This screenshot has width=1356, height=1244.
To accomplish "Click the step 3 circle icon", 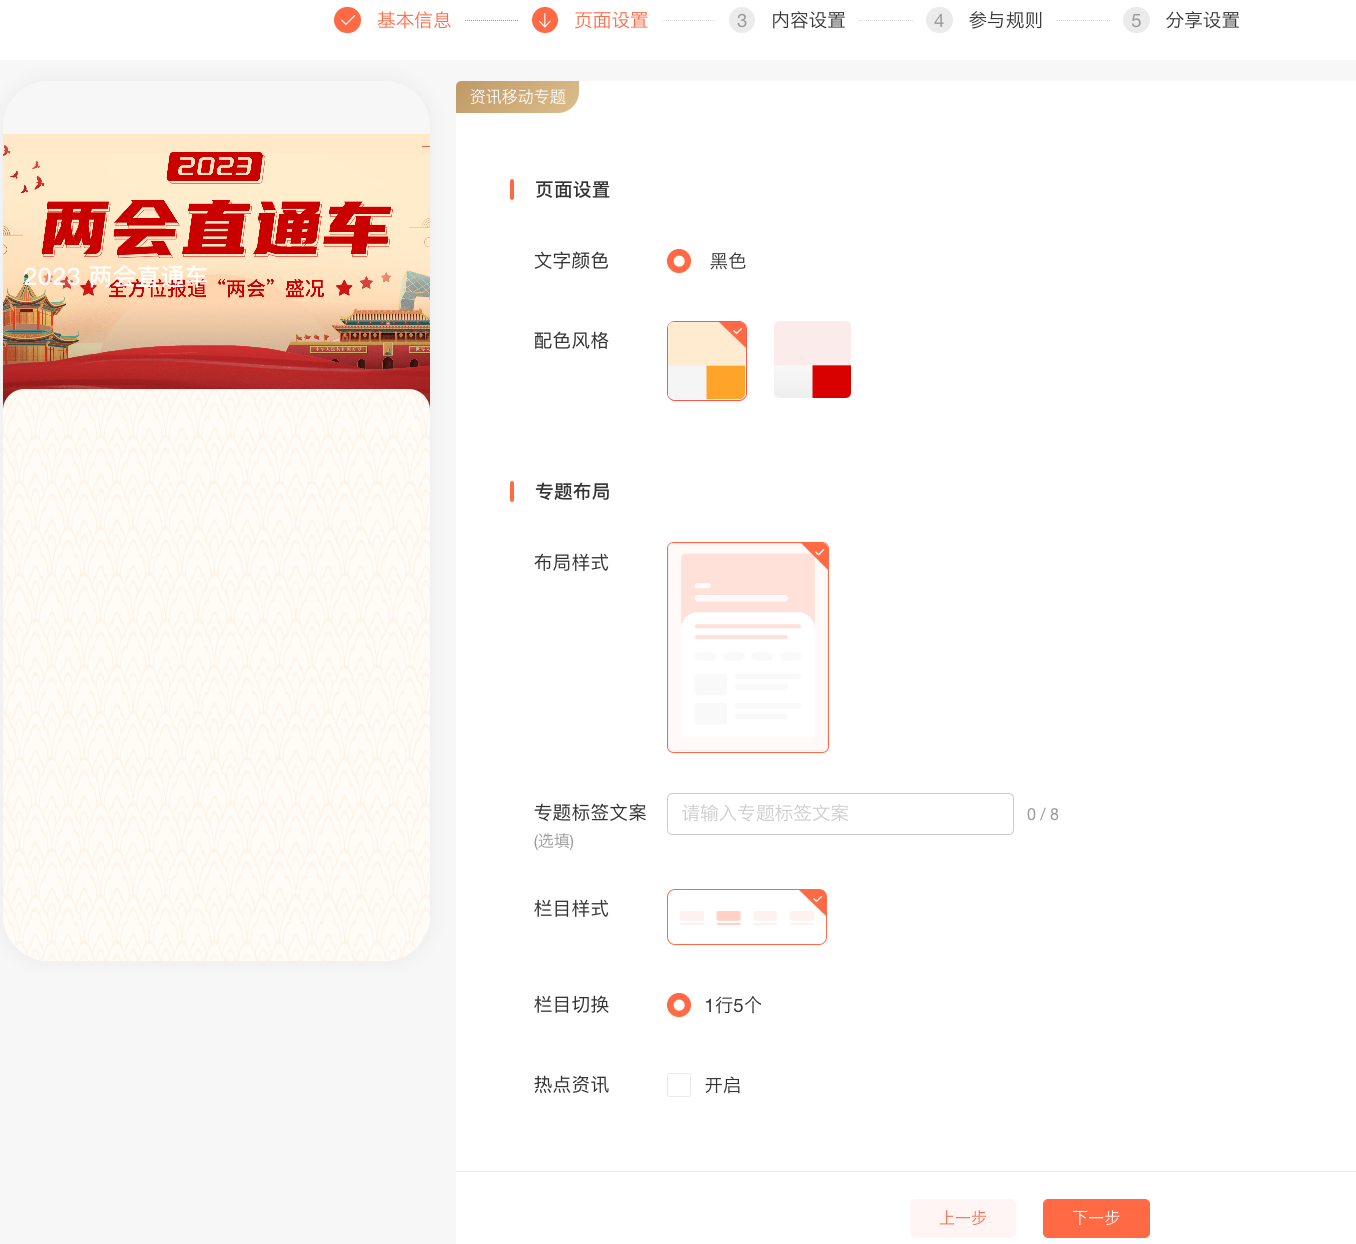I will click(x=742, y=20).
